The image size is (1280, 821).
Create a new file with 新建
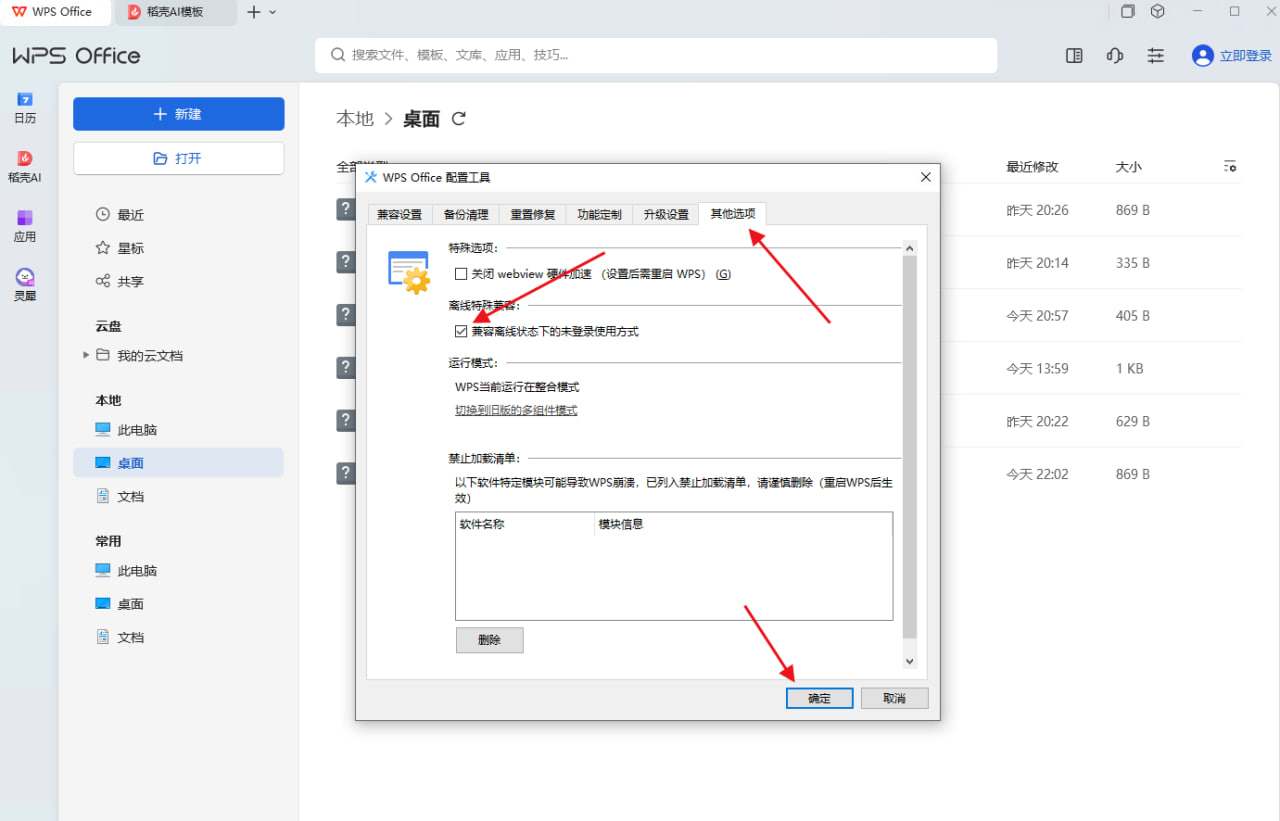(x=179, y=114)
